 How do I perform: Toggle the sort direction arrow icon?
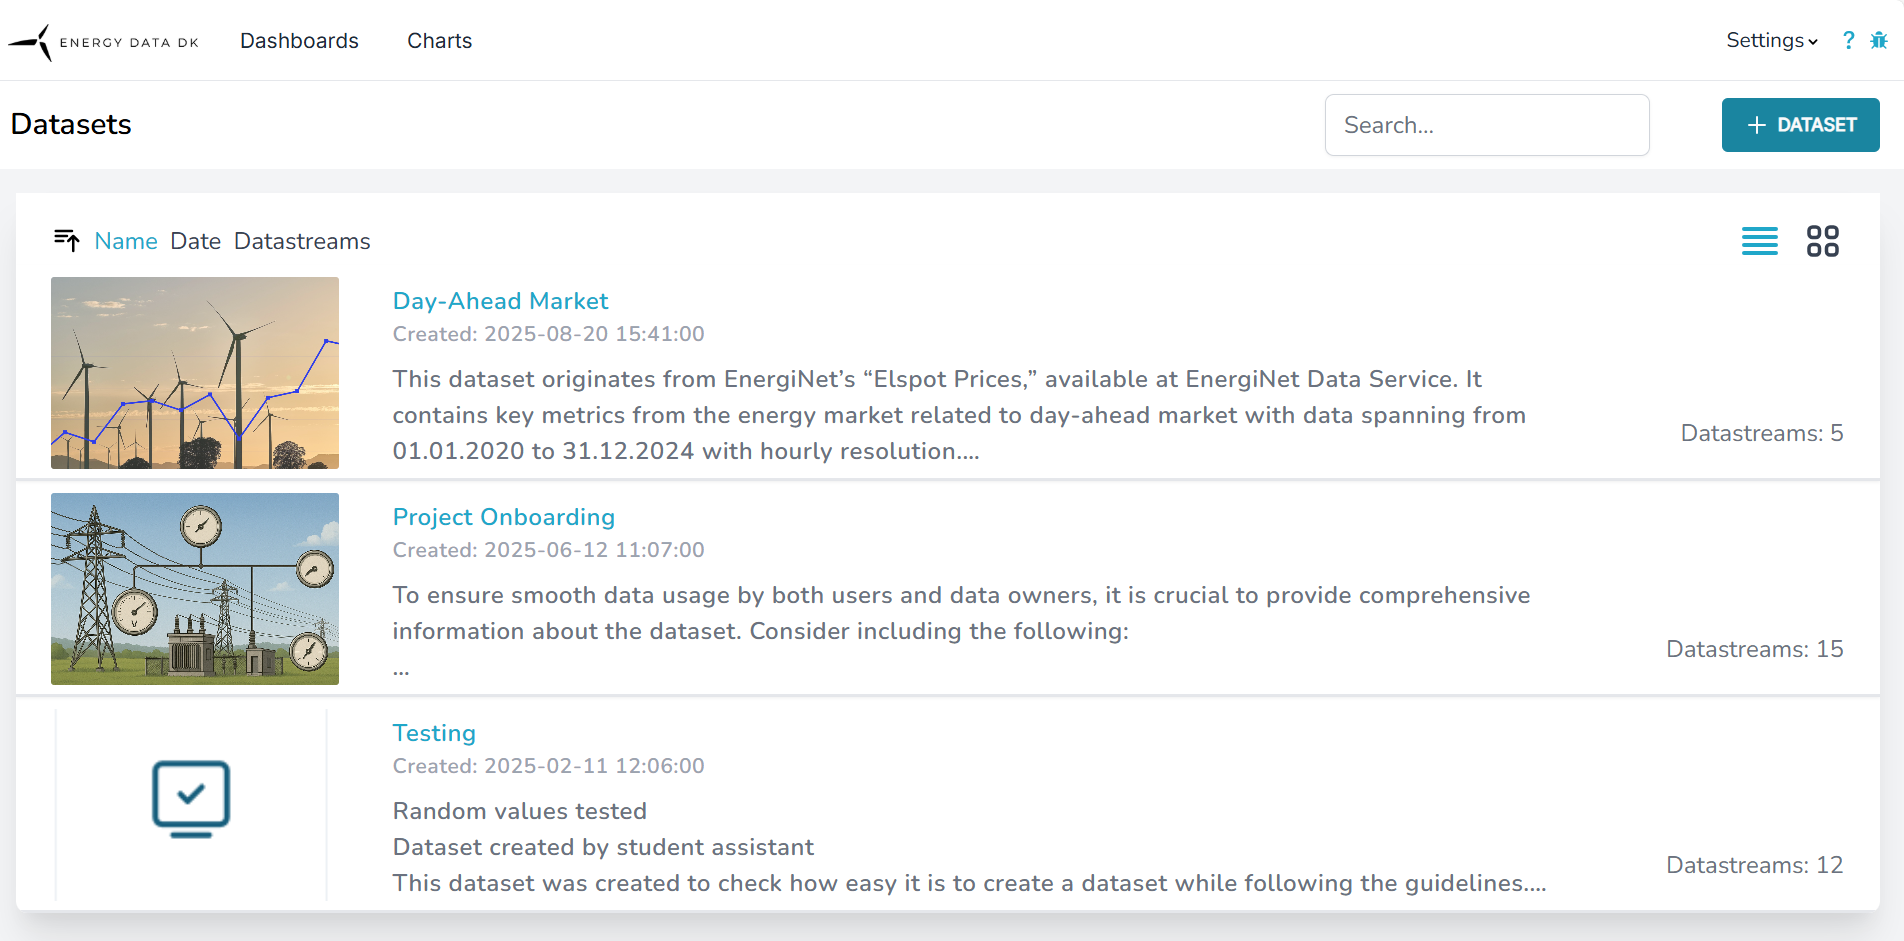(67, 240)
